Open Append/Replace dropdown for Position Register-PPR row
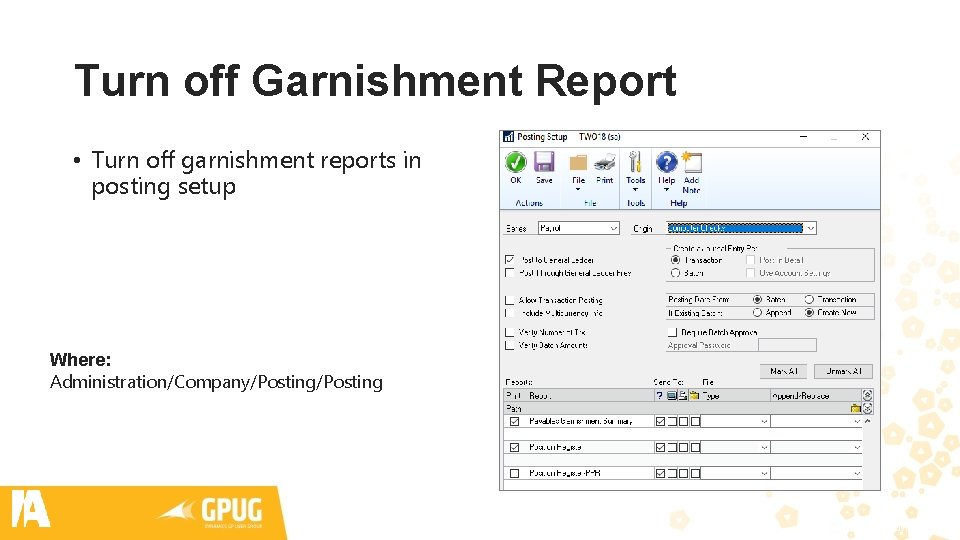960x540 pixels. 857,473
